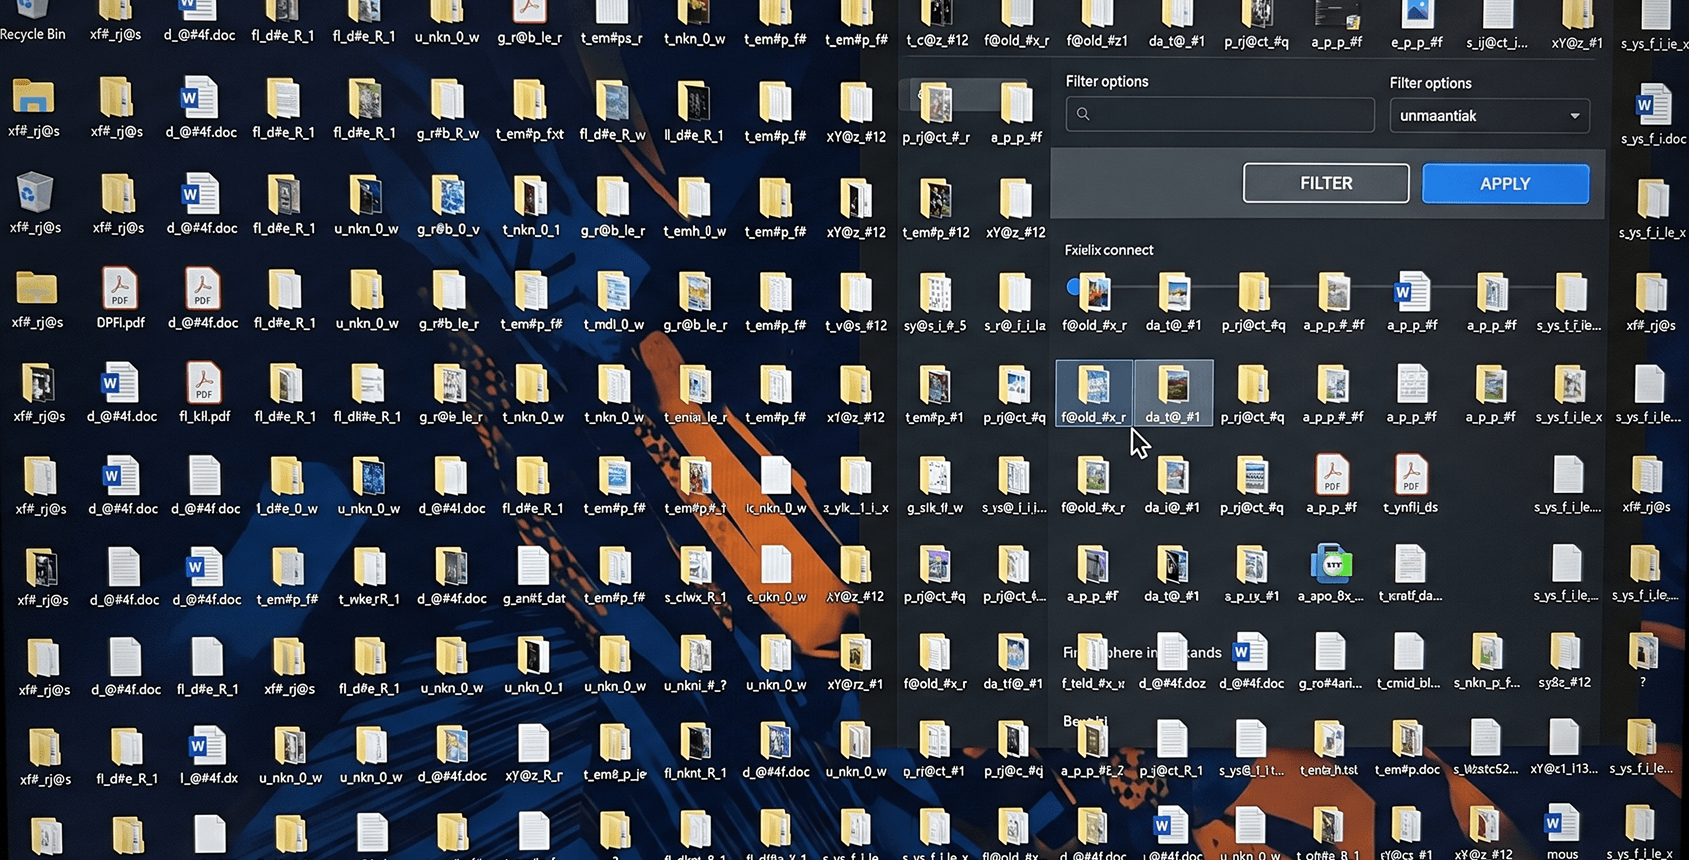The height and width of the screenshot is (860, 1689).
Task: Select the mous Word document icon
Action: (x=1561, y=824)
